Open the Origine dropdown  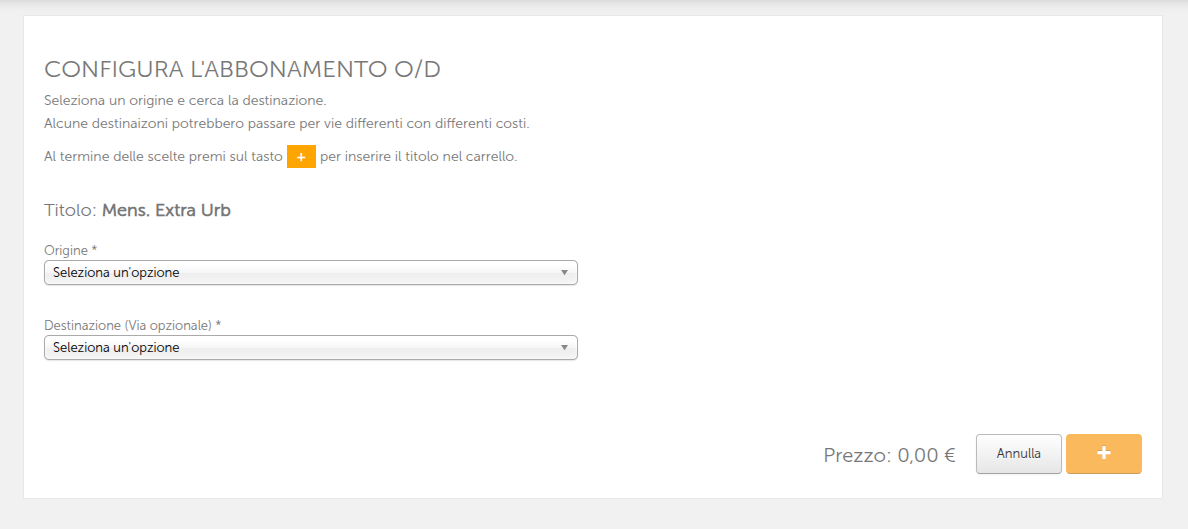point(310,272)
